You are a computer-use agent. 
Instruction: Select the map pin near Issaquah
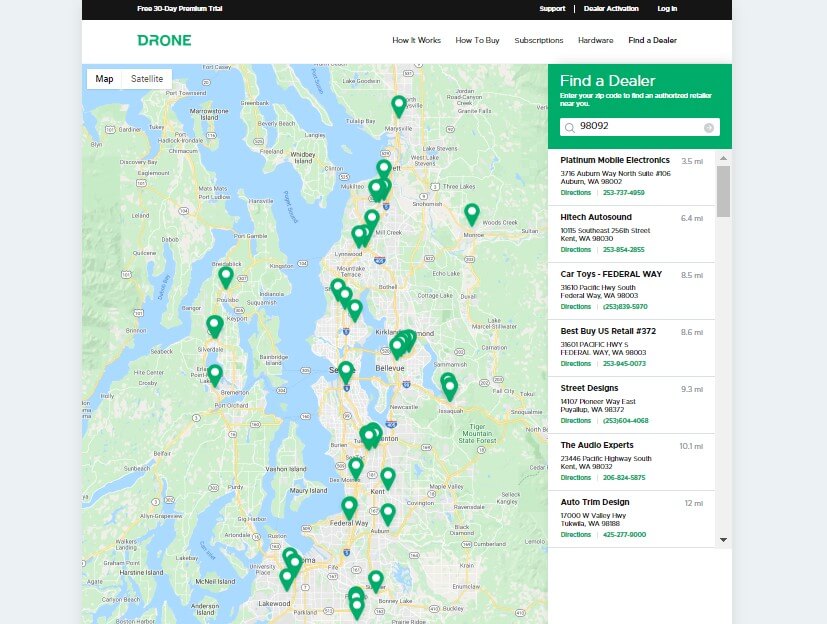(450, 390)
